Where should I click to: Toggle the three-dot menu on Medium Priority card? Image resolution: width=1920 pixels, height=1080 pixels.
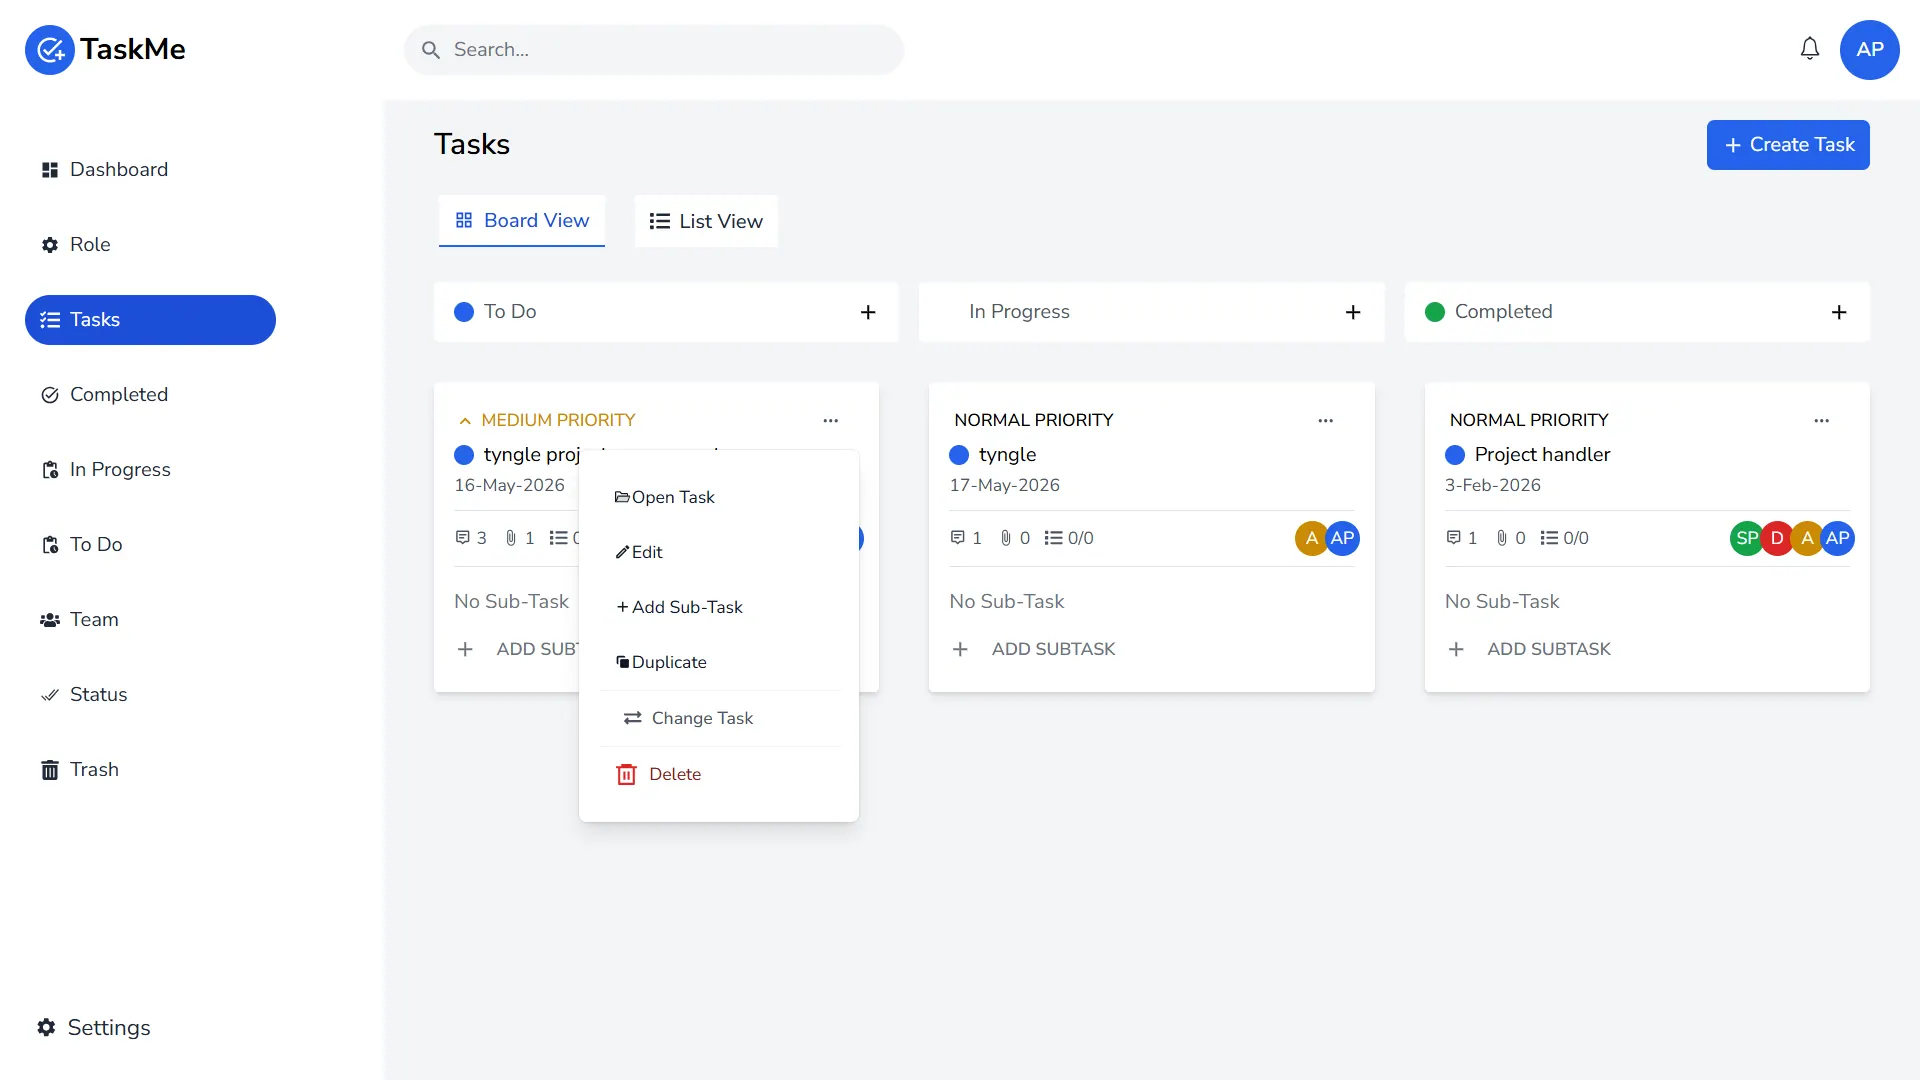click(831, 421)
